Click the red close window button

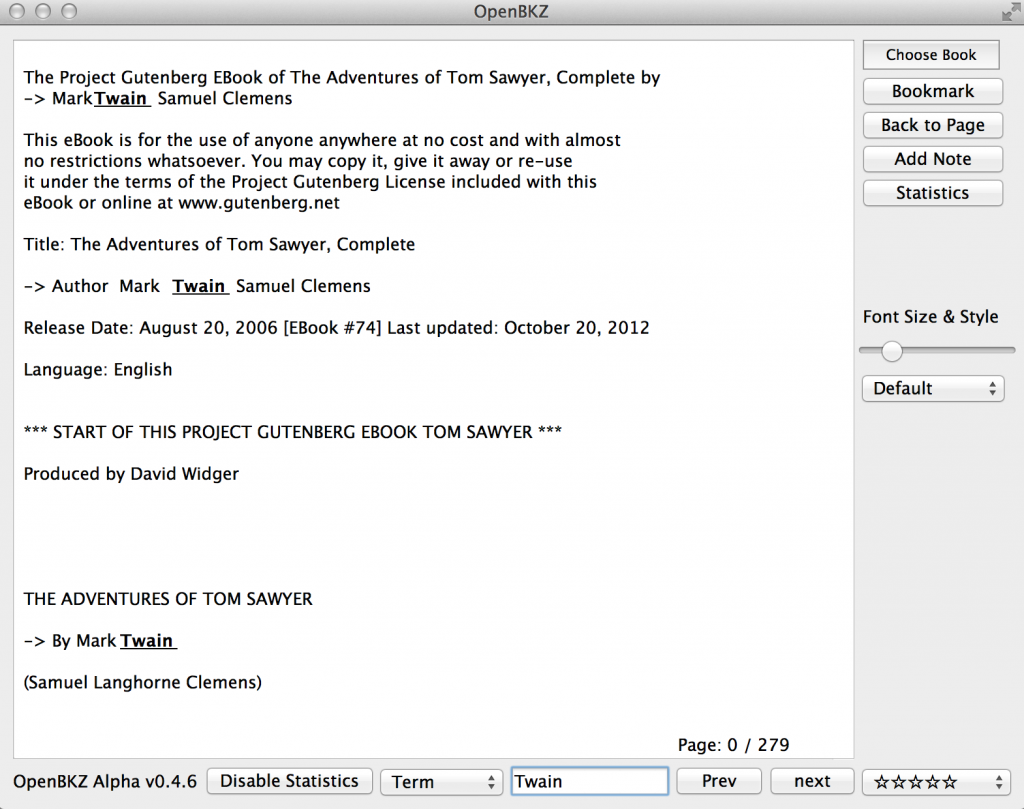(x=18, y=12)
